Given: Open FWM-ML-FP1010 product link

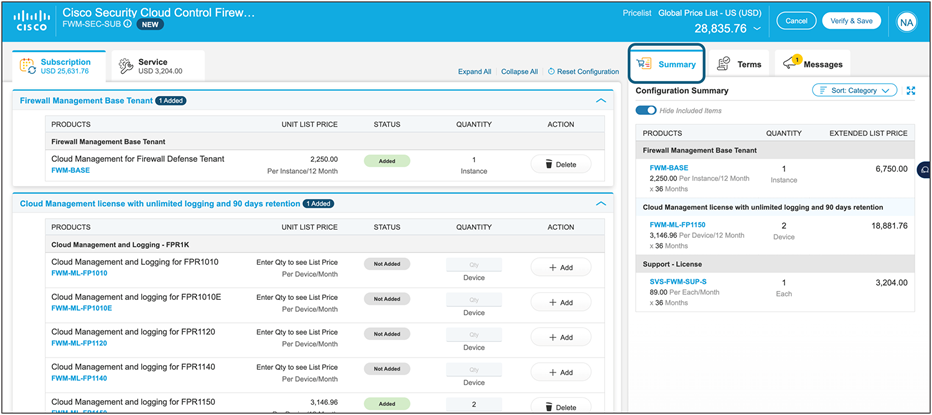Looking at the screenshot, I should pyautogui.click(x=79, y=273).
